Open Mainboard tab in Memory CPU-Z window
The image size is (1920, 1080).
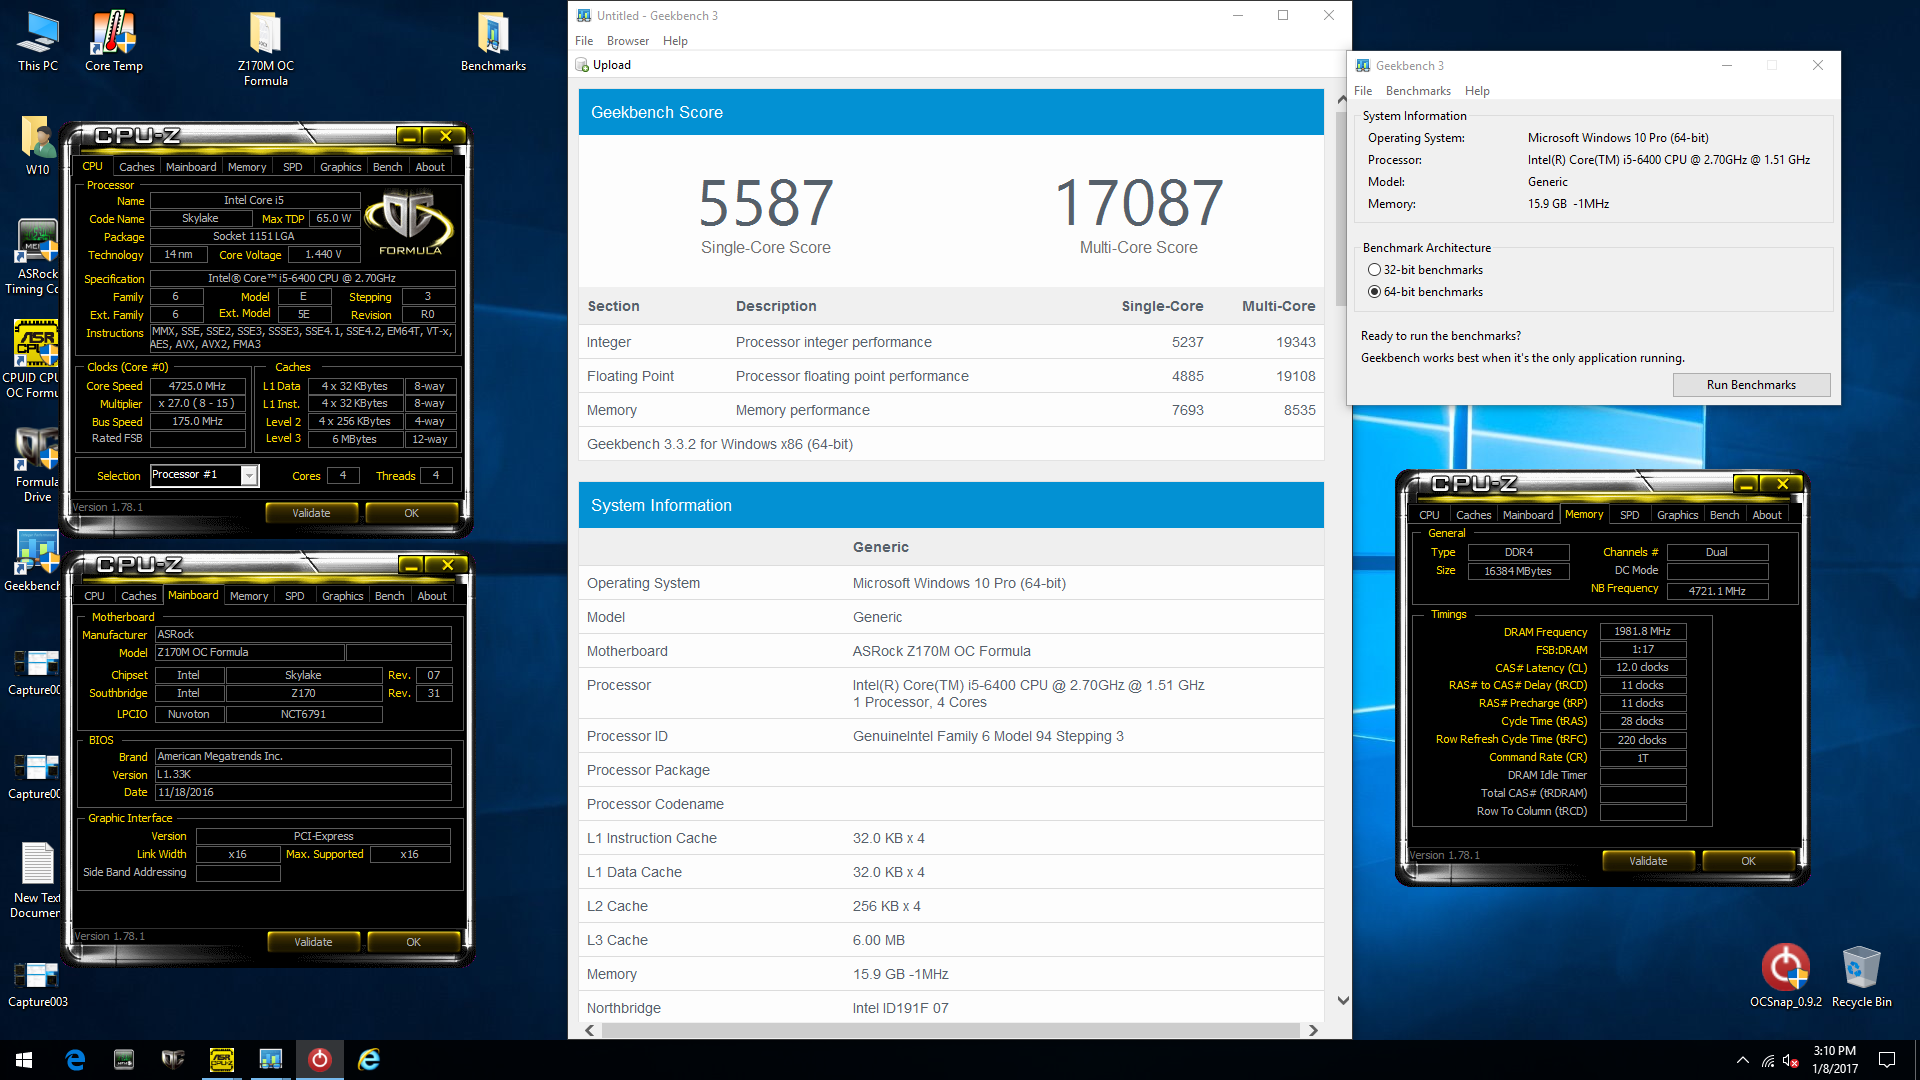1528,515
